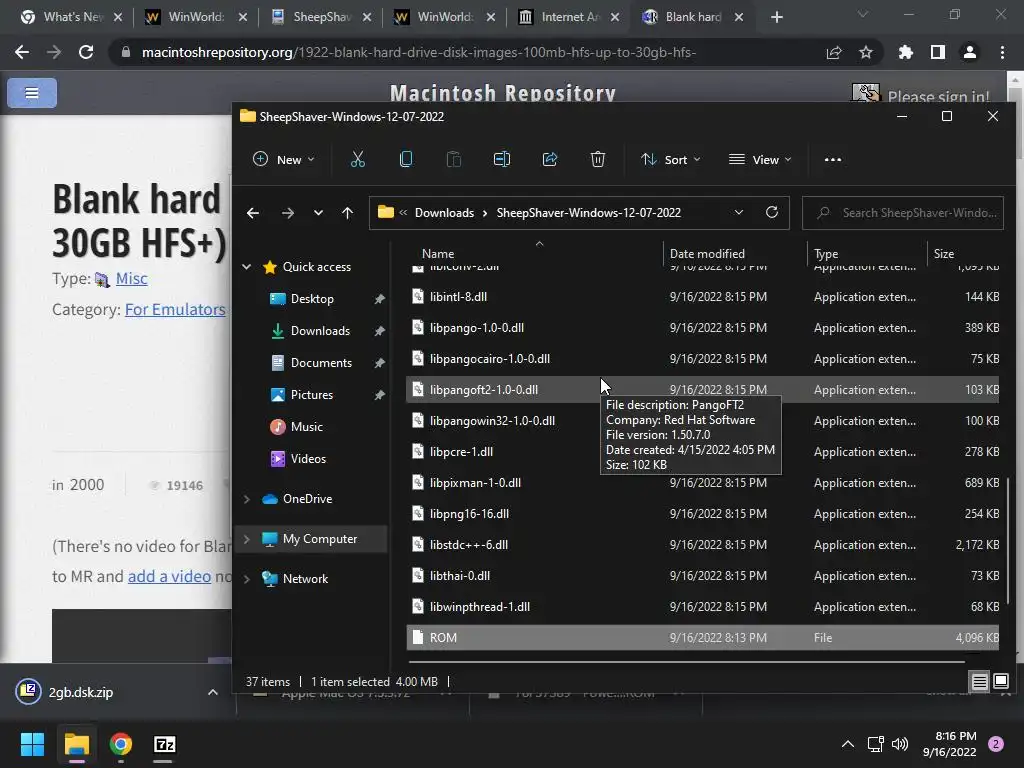This screenshot has width=1024, height=768.
Task: Switch to large thumbnails view icon
Action: pyautogui.click(x=1000, y=682)
